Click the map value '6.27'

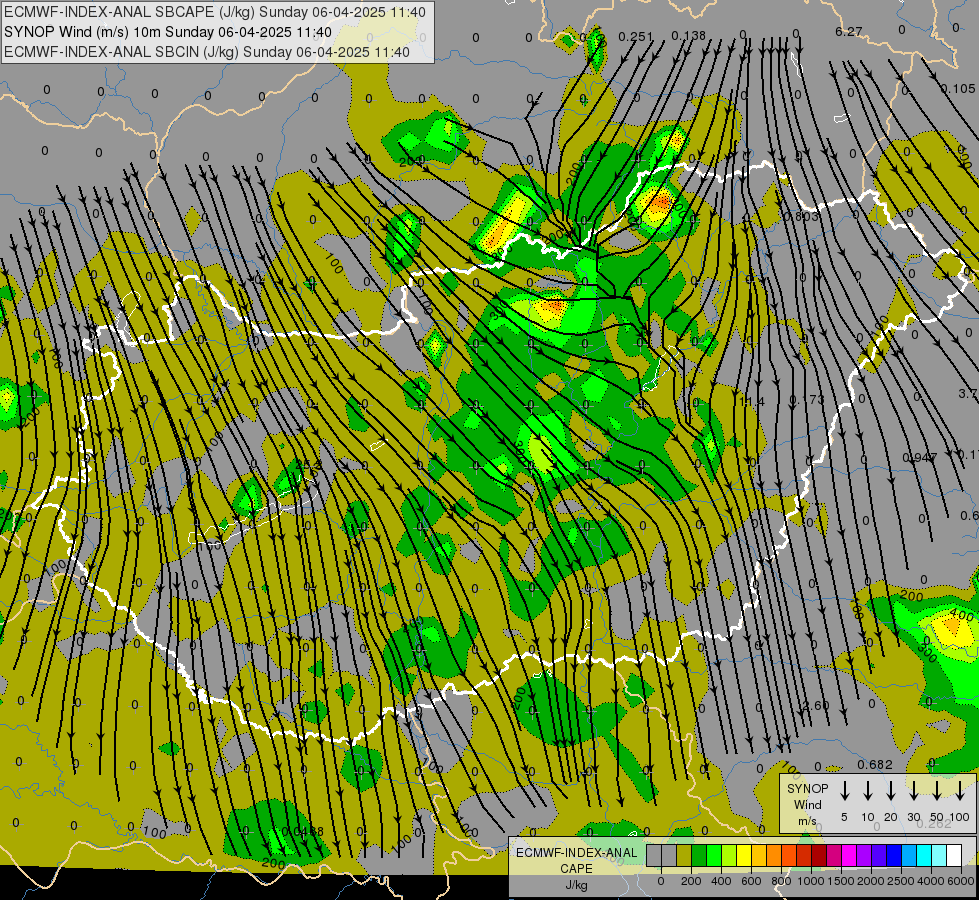849,31
